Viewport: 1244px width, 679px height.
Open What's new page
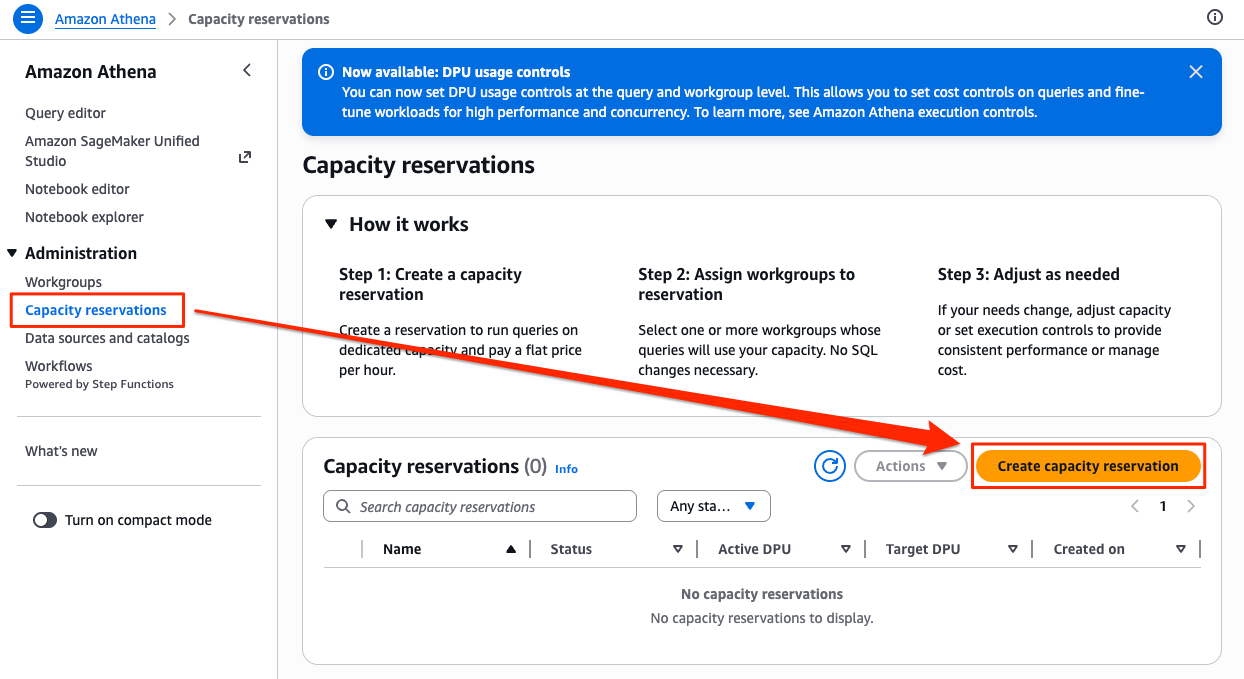(x=61, y=451)
